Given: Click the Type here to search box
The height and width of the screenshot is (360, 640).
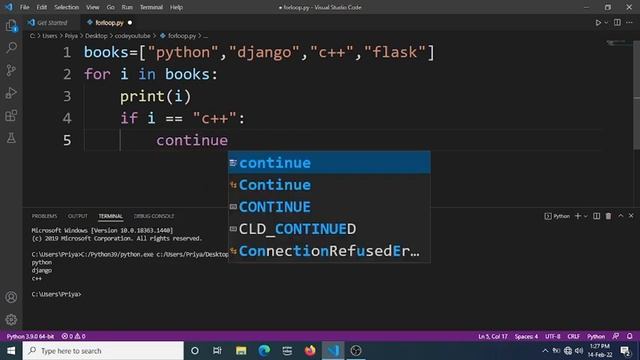Looking at the screenshot, I should (103, 351).
